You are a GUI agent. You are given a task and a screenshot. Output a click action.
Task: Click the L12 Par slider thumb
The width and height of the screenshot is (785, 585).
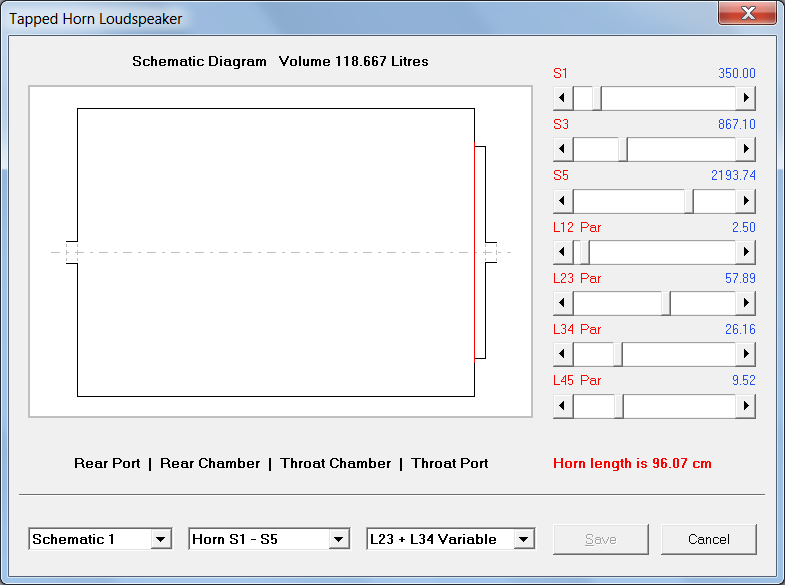pyautogui.click(x=585, y=251)
